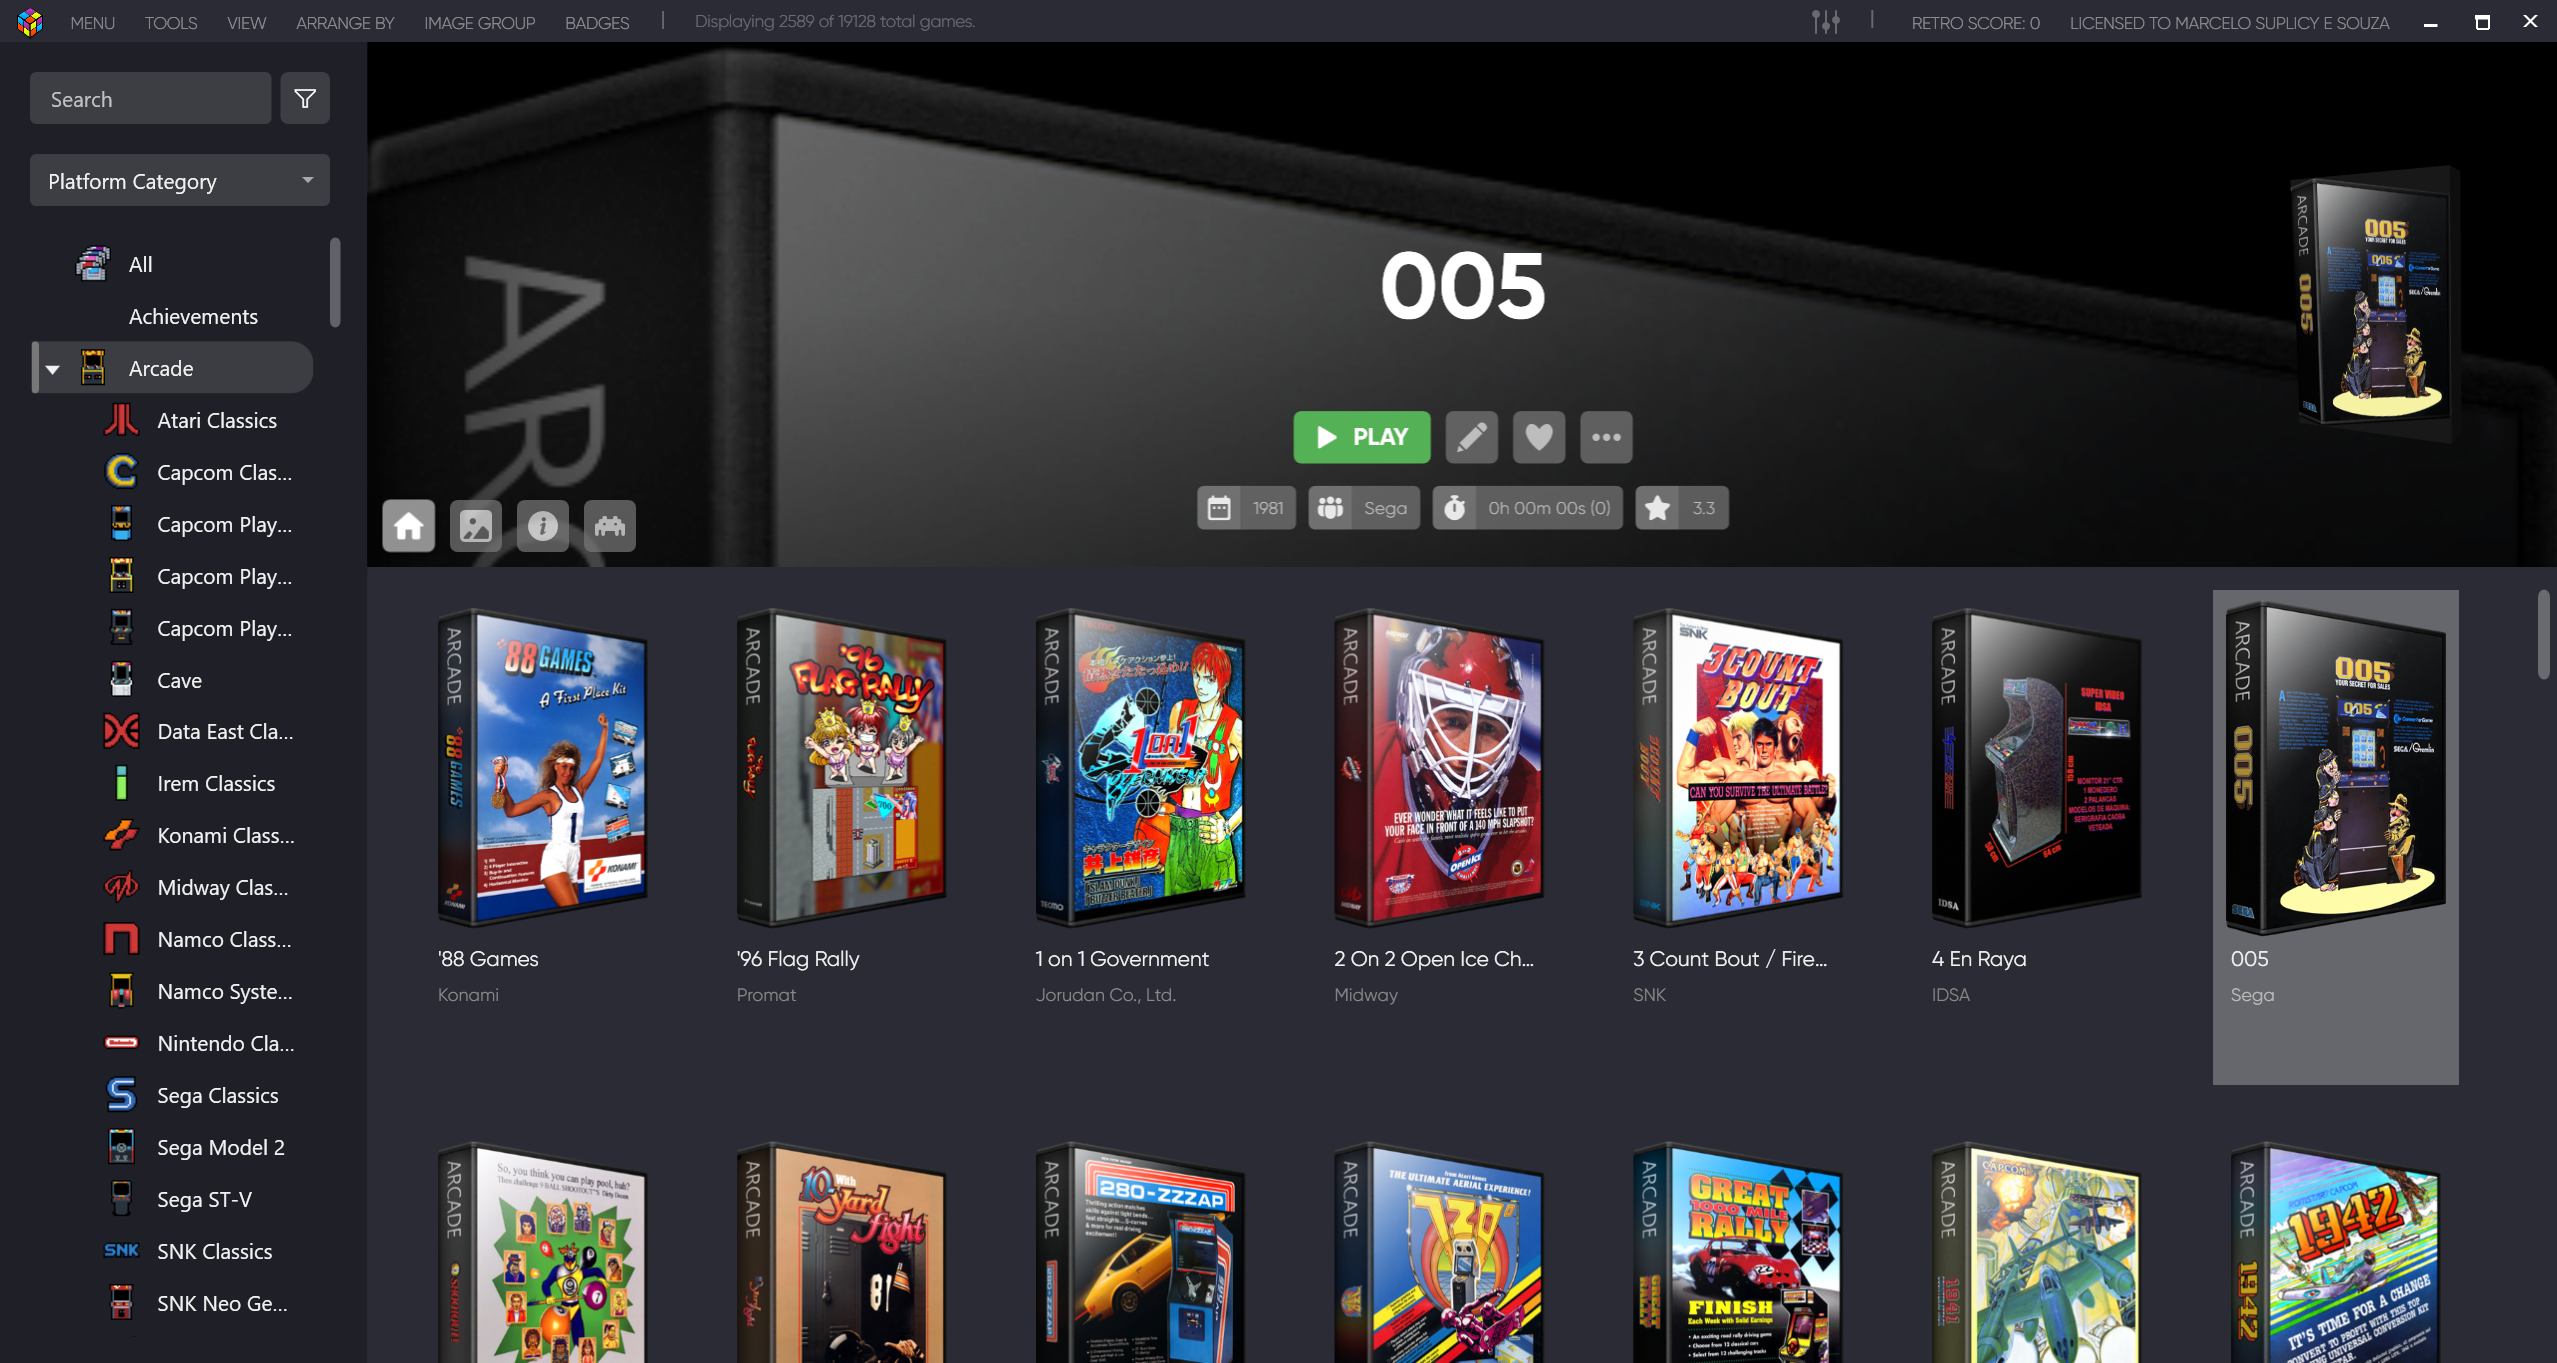Click the stopwatch play time icon
Image resolution: width=2557 pixels, height=1363 pixels.
pos(1455,508)
